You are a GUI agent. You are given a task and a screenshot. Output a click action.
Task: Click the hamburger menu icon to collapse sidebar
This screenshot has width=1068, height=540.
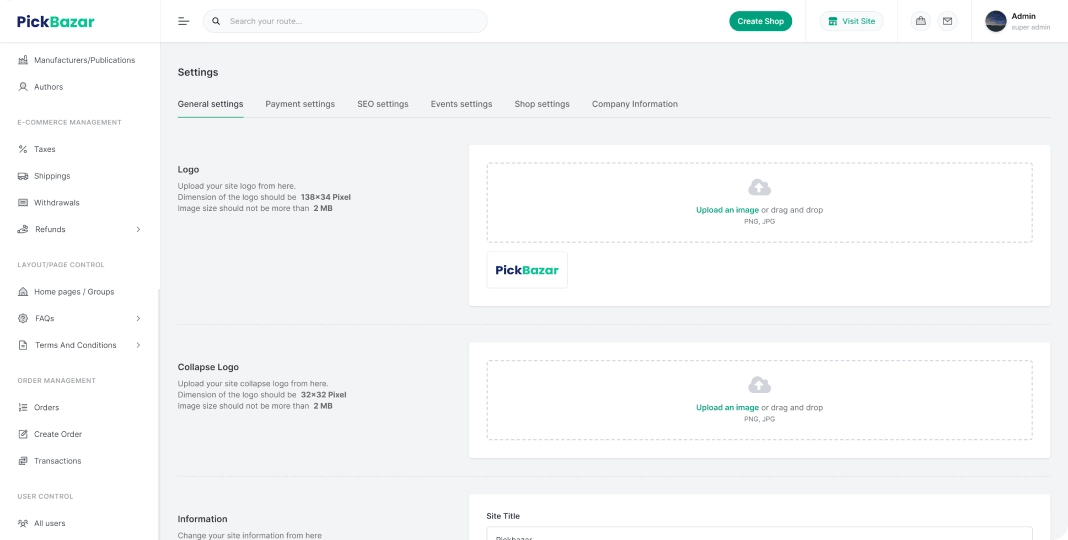(x=184, y=21)
